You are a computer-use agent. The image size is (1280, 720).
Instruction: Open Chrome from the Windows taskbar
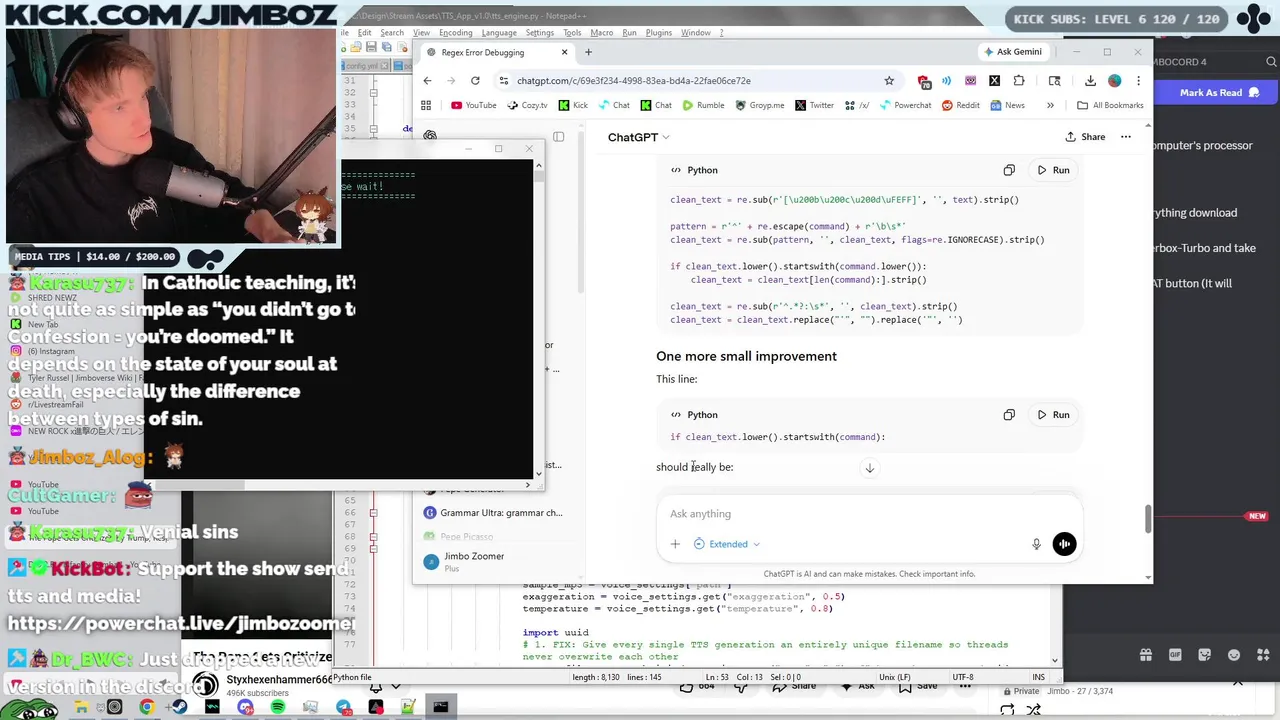point(147,707)
